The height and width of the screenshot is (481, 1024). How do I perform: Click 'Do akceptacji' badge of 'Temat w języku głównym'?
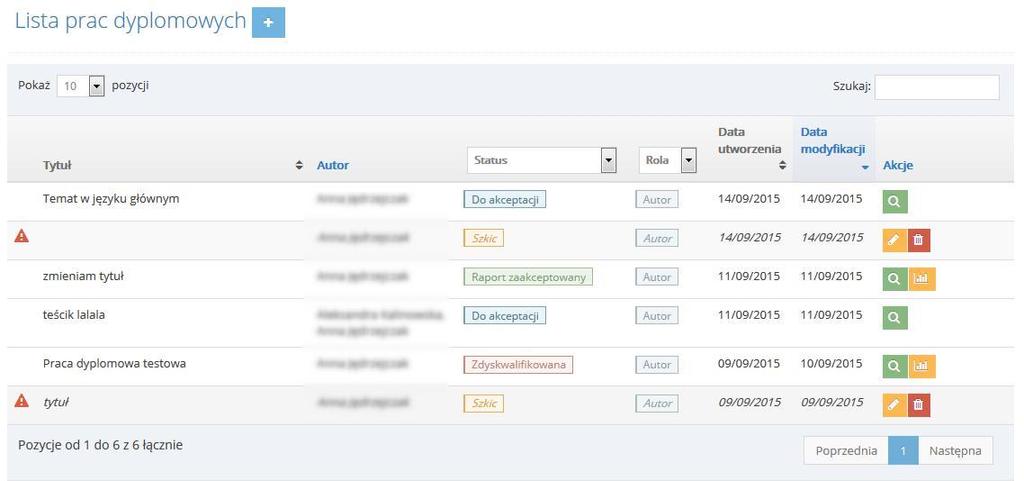[x=504, y=200]
